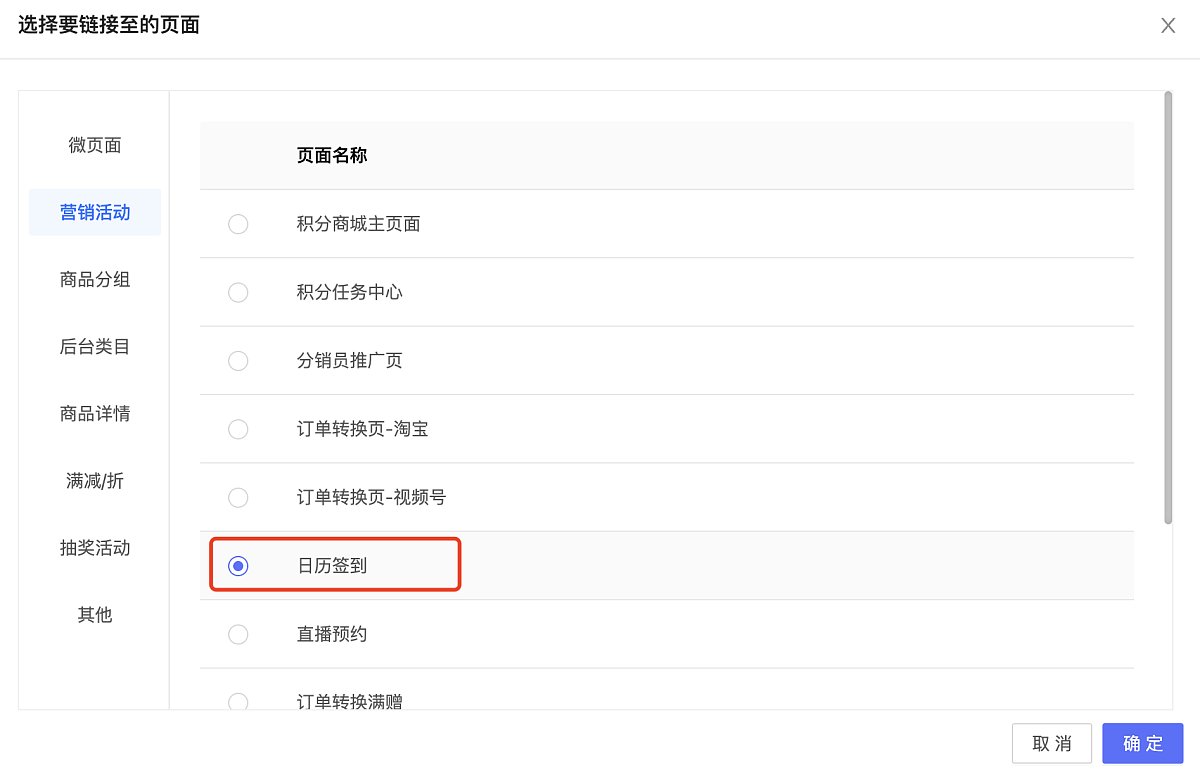Select the 积分任务中心 radio button
The height and width of the screenshot is (770, 1200).
[238, 292]
